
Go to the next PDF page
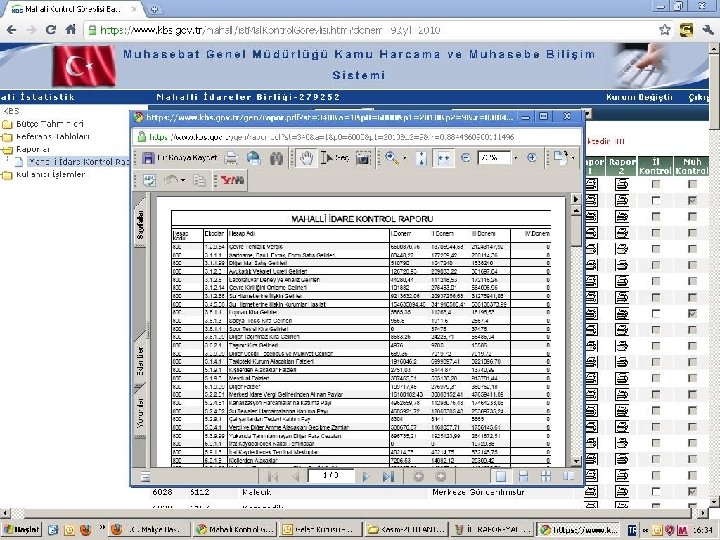366,477
